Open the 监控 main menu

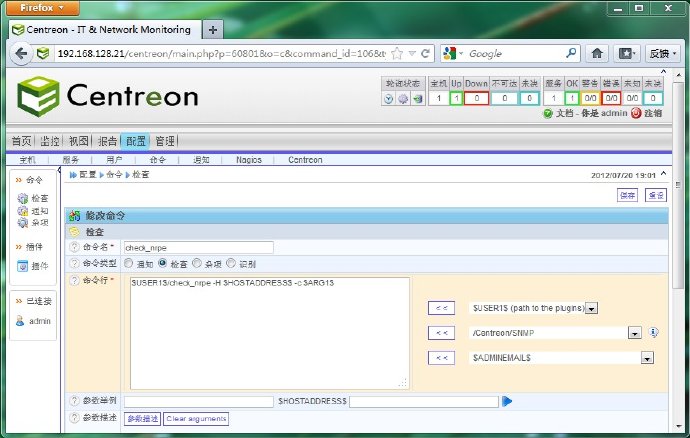click(x=50, y=141)
